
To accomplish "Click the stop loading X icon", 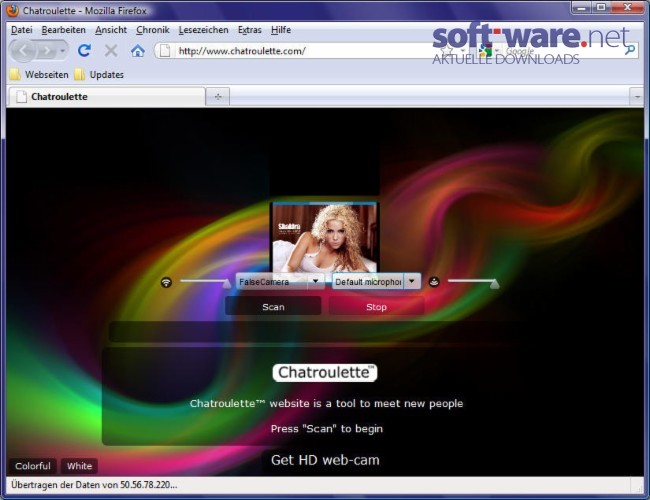I will 111,51.
